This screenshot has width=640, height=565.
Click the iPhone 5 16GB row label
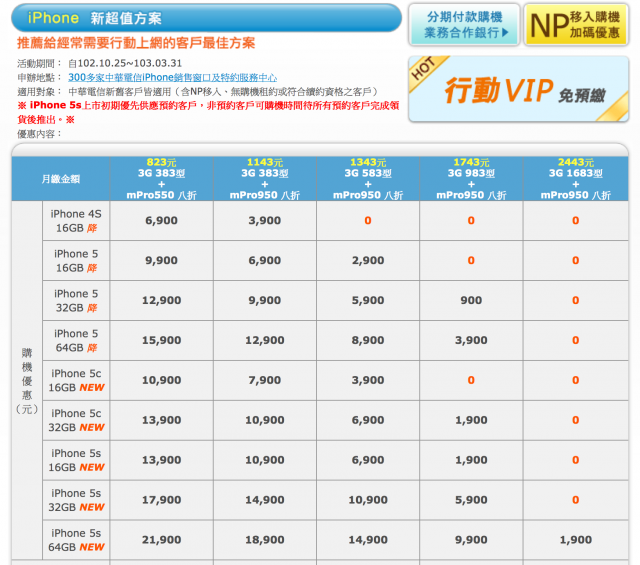pos(76,261)
